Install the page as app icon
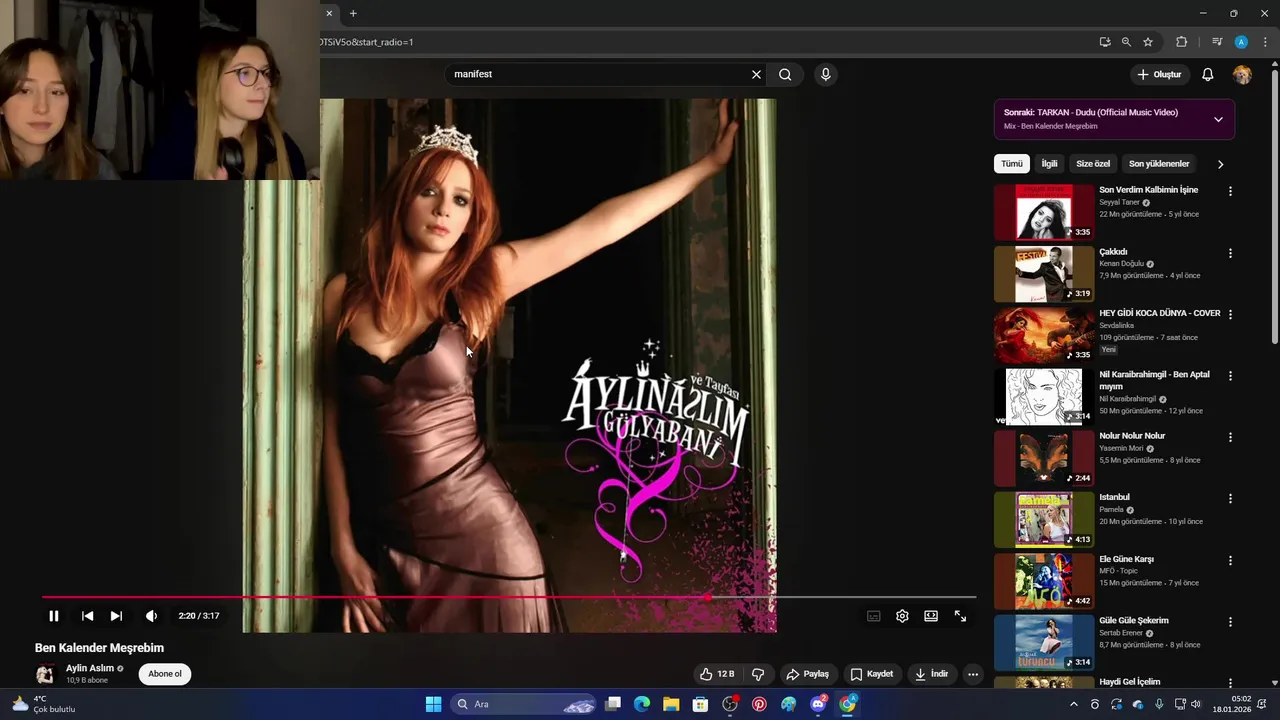The image size is (1280, 720). click(x=1104, y=42)
